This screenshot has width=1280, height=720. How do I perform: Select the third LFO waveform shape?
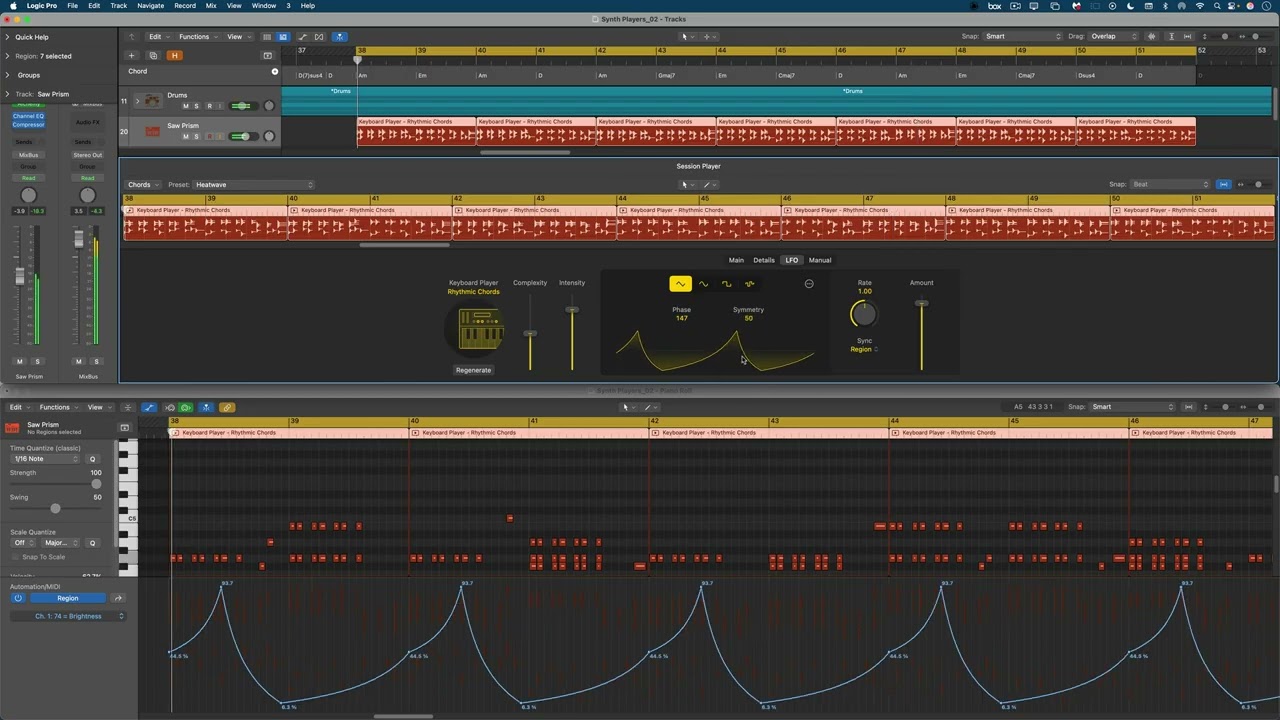[x=726, y=284]
